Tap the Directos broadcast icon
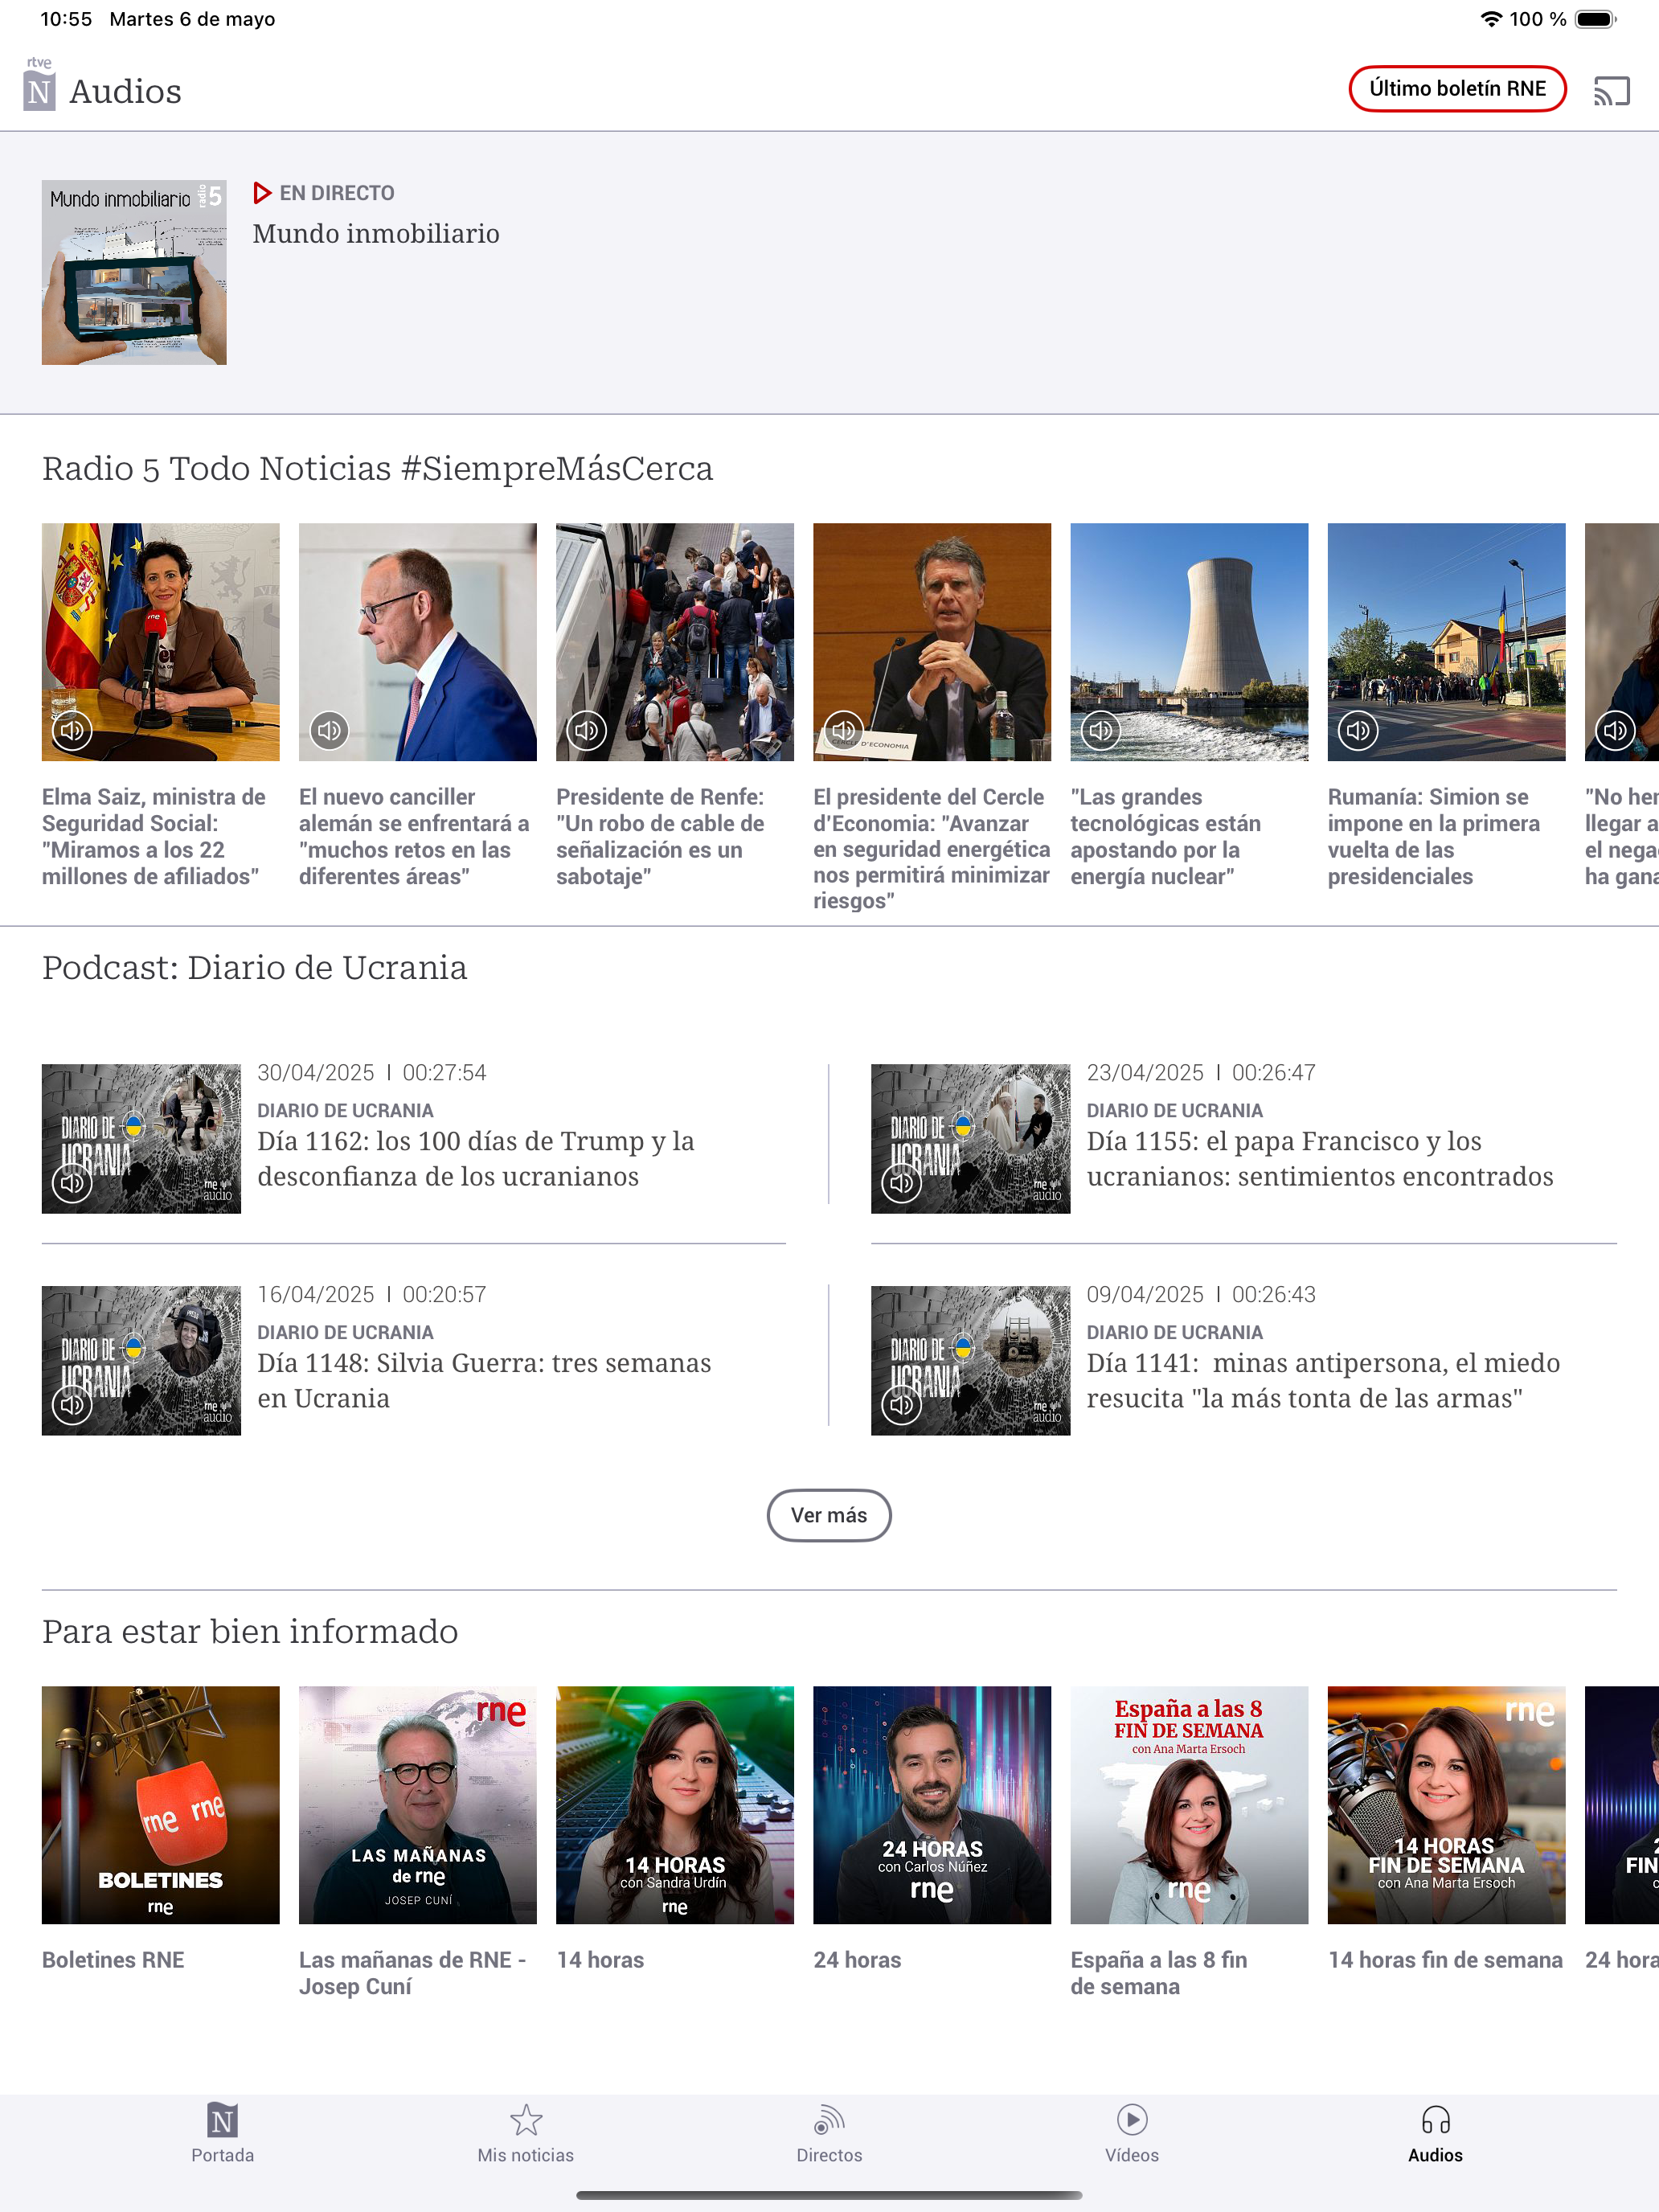The height and width of the screenshot is (2212, 1659). pyautogui.click(x=829, y=2120)
